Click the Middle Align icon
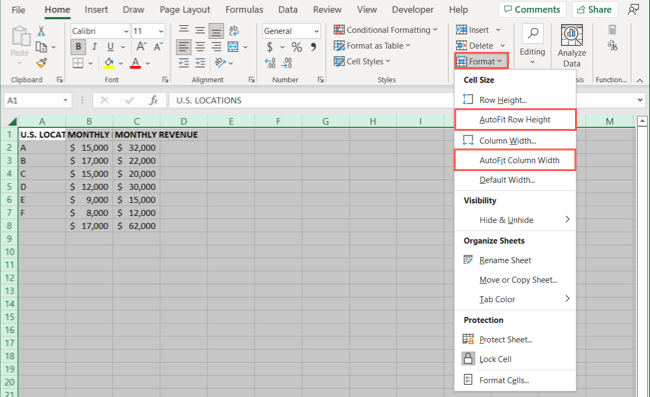650x397 pixels. tap(200, 30)
